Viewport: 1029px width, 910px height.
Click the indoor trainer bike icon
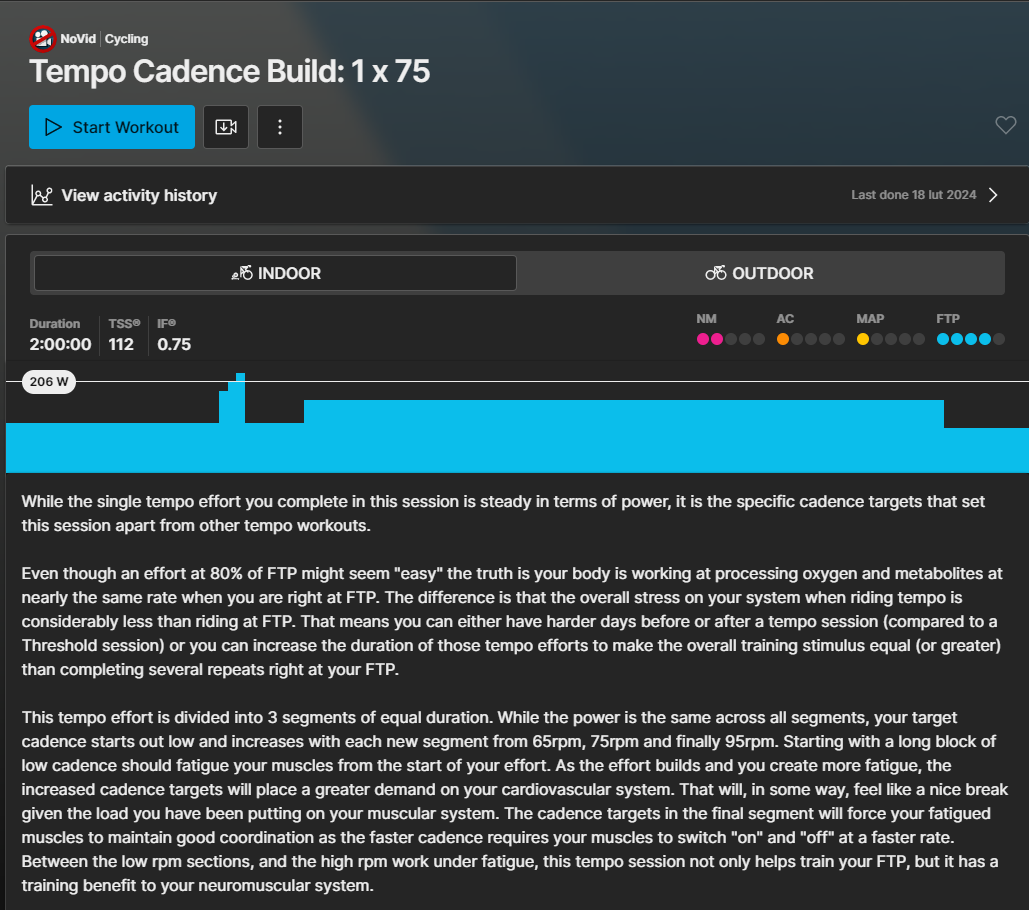(241, 273)
